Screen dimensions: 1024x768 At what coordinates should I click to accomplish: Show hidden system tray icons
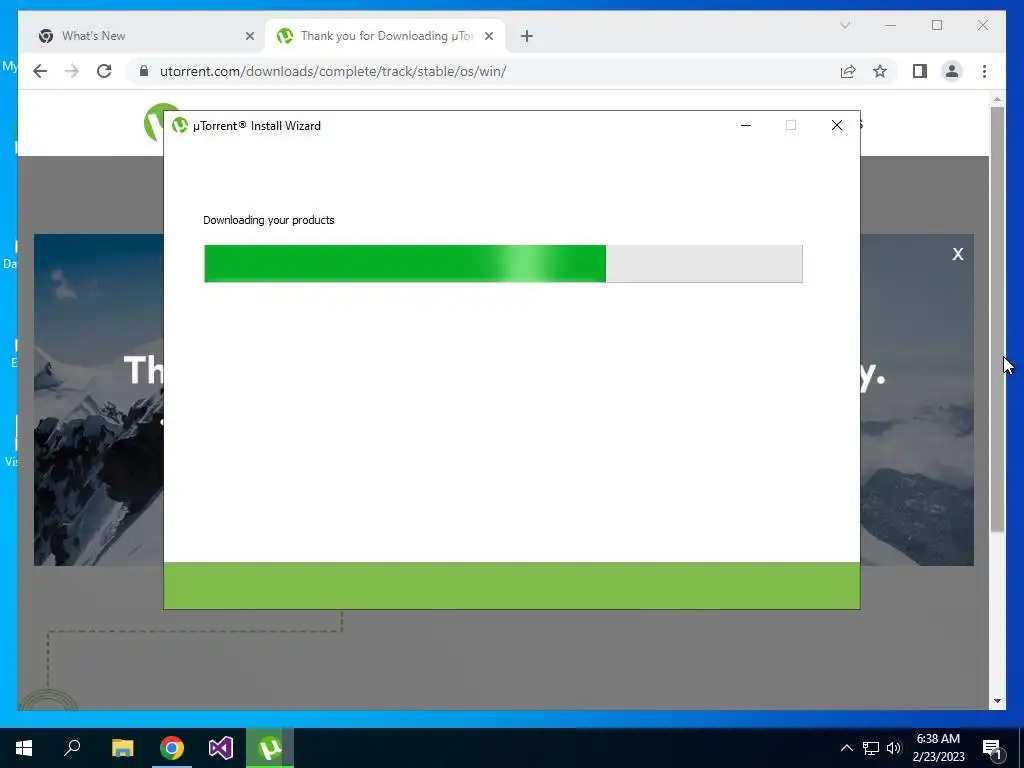click(846, 748)
